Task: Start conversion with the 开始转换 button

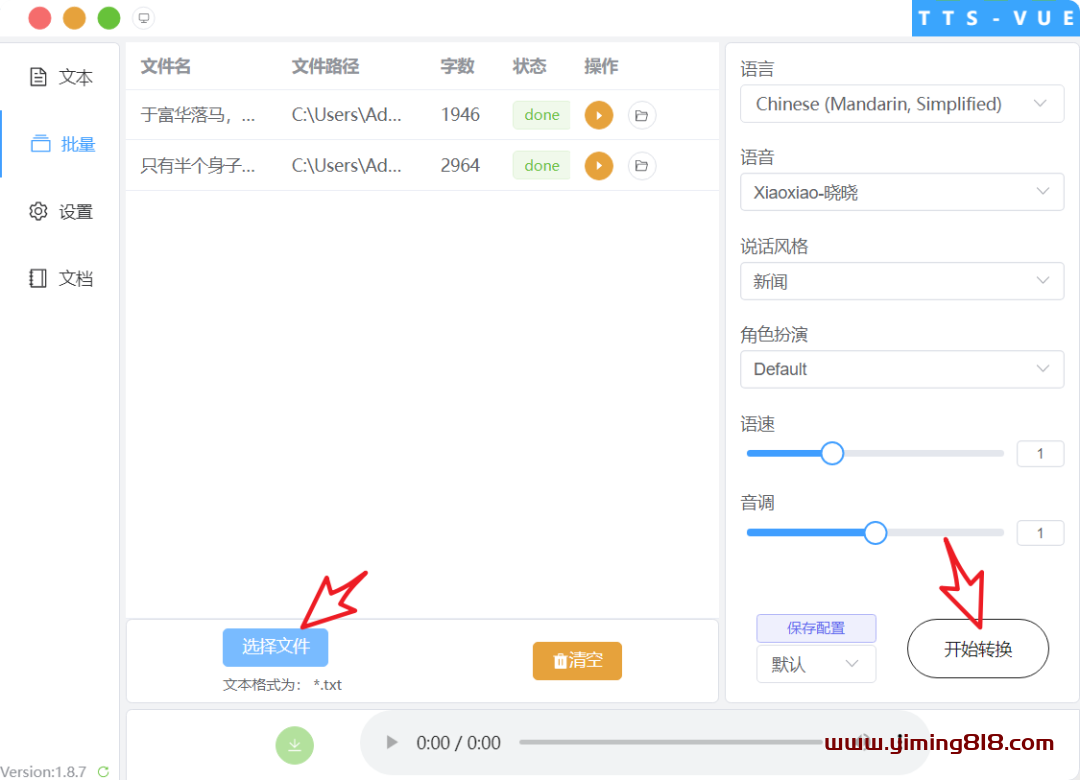Action: point(977,648)
